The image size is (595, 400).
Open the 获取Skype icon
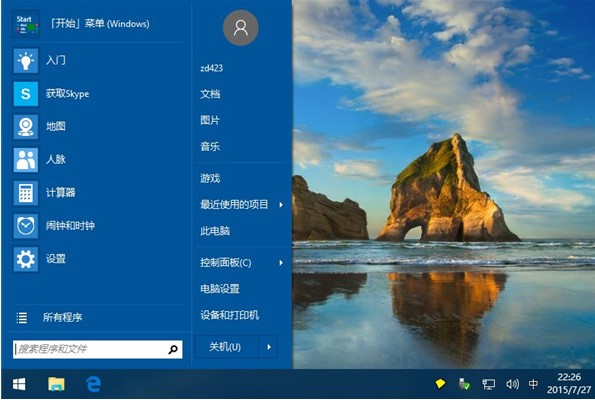26,94
